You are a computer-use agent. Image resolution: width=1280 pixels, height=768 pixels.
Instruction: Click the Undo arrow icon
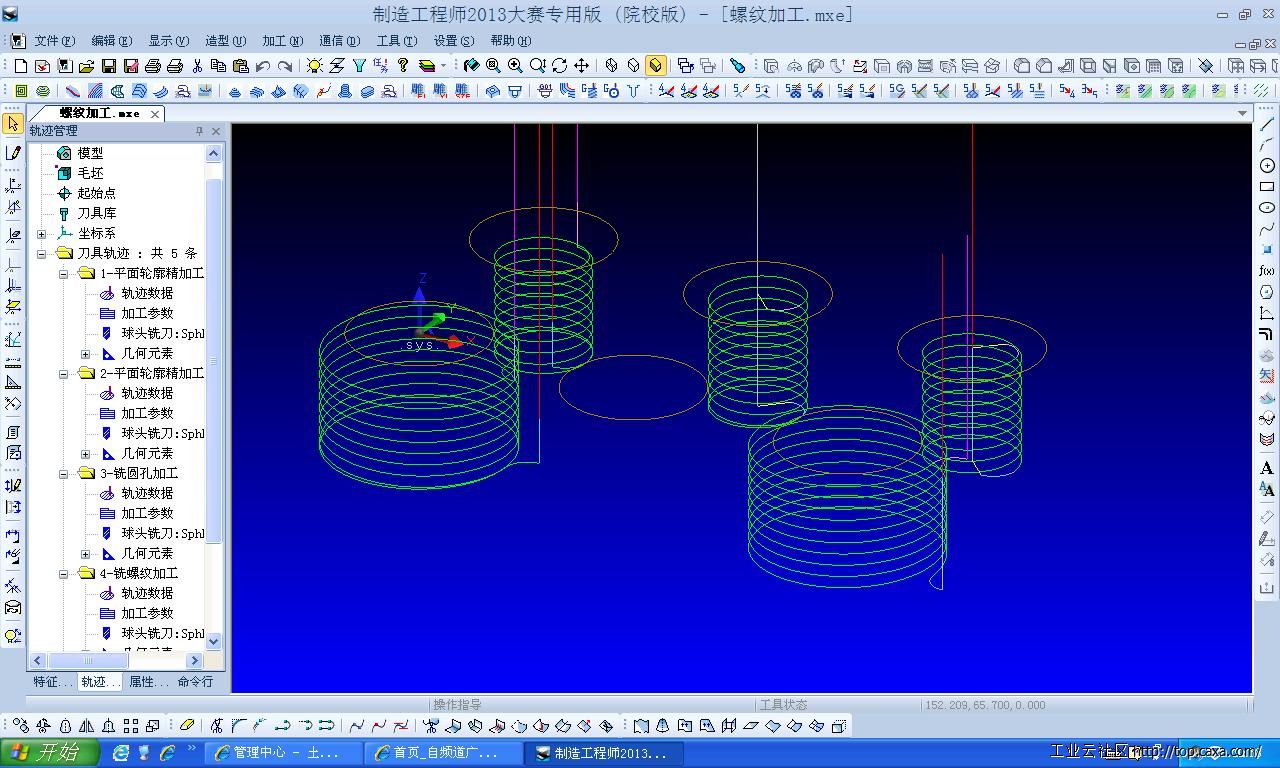coord(263,66)
